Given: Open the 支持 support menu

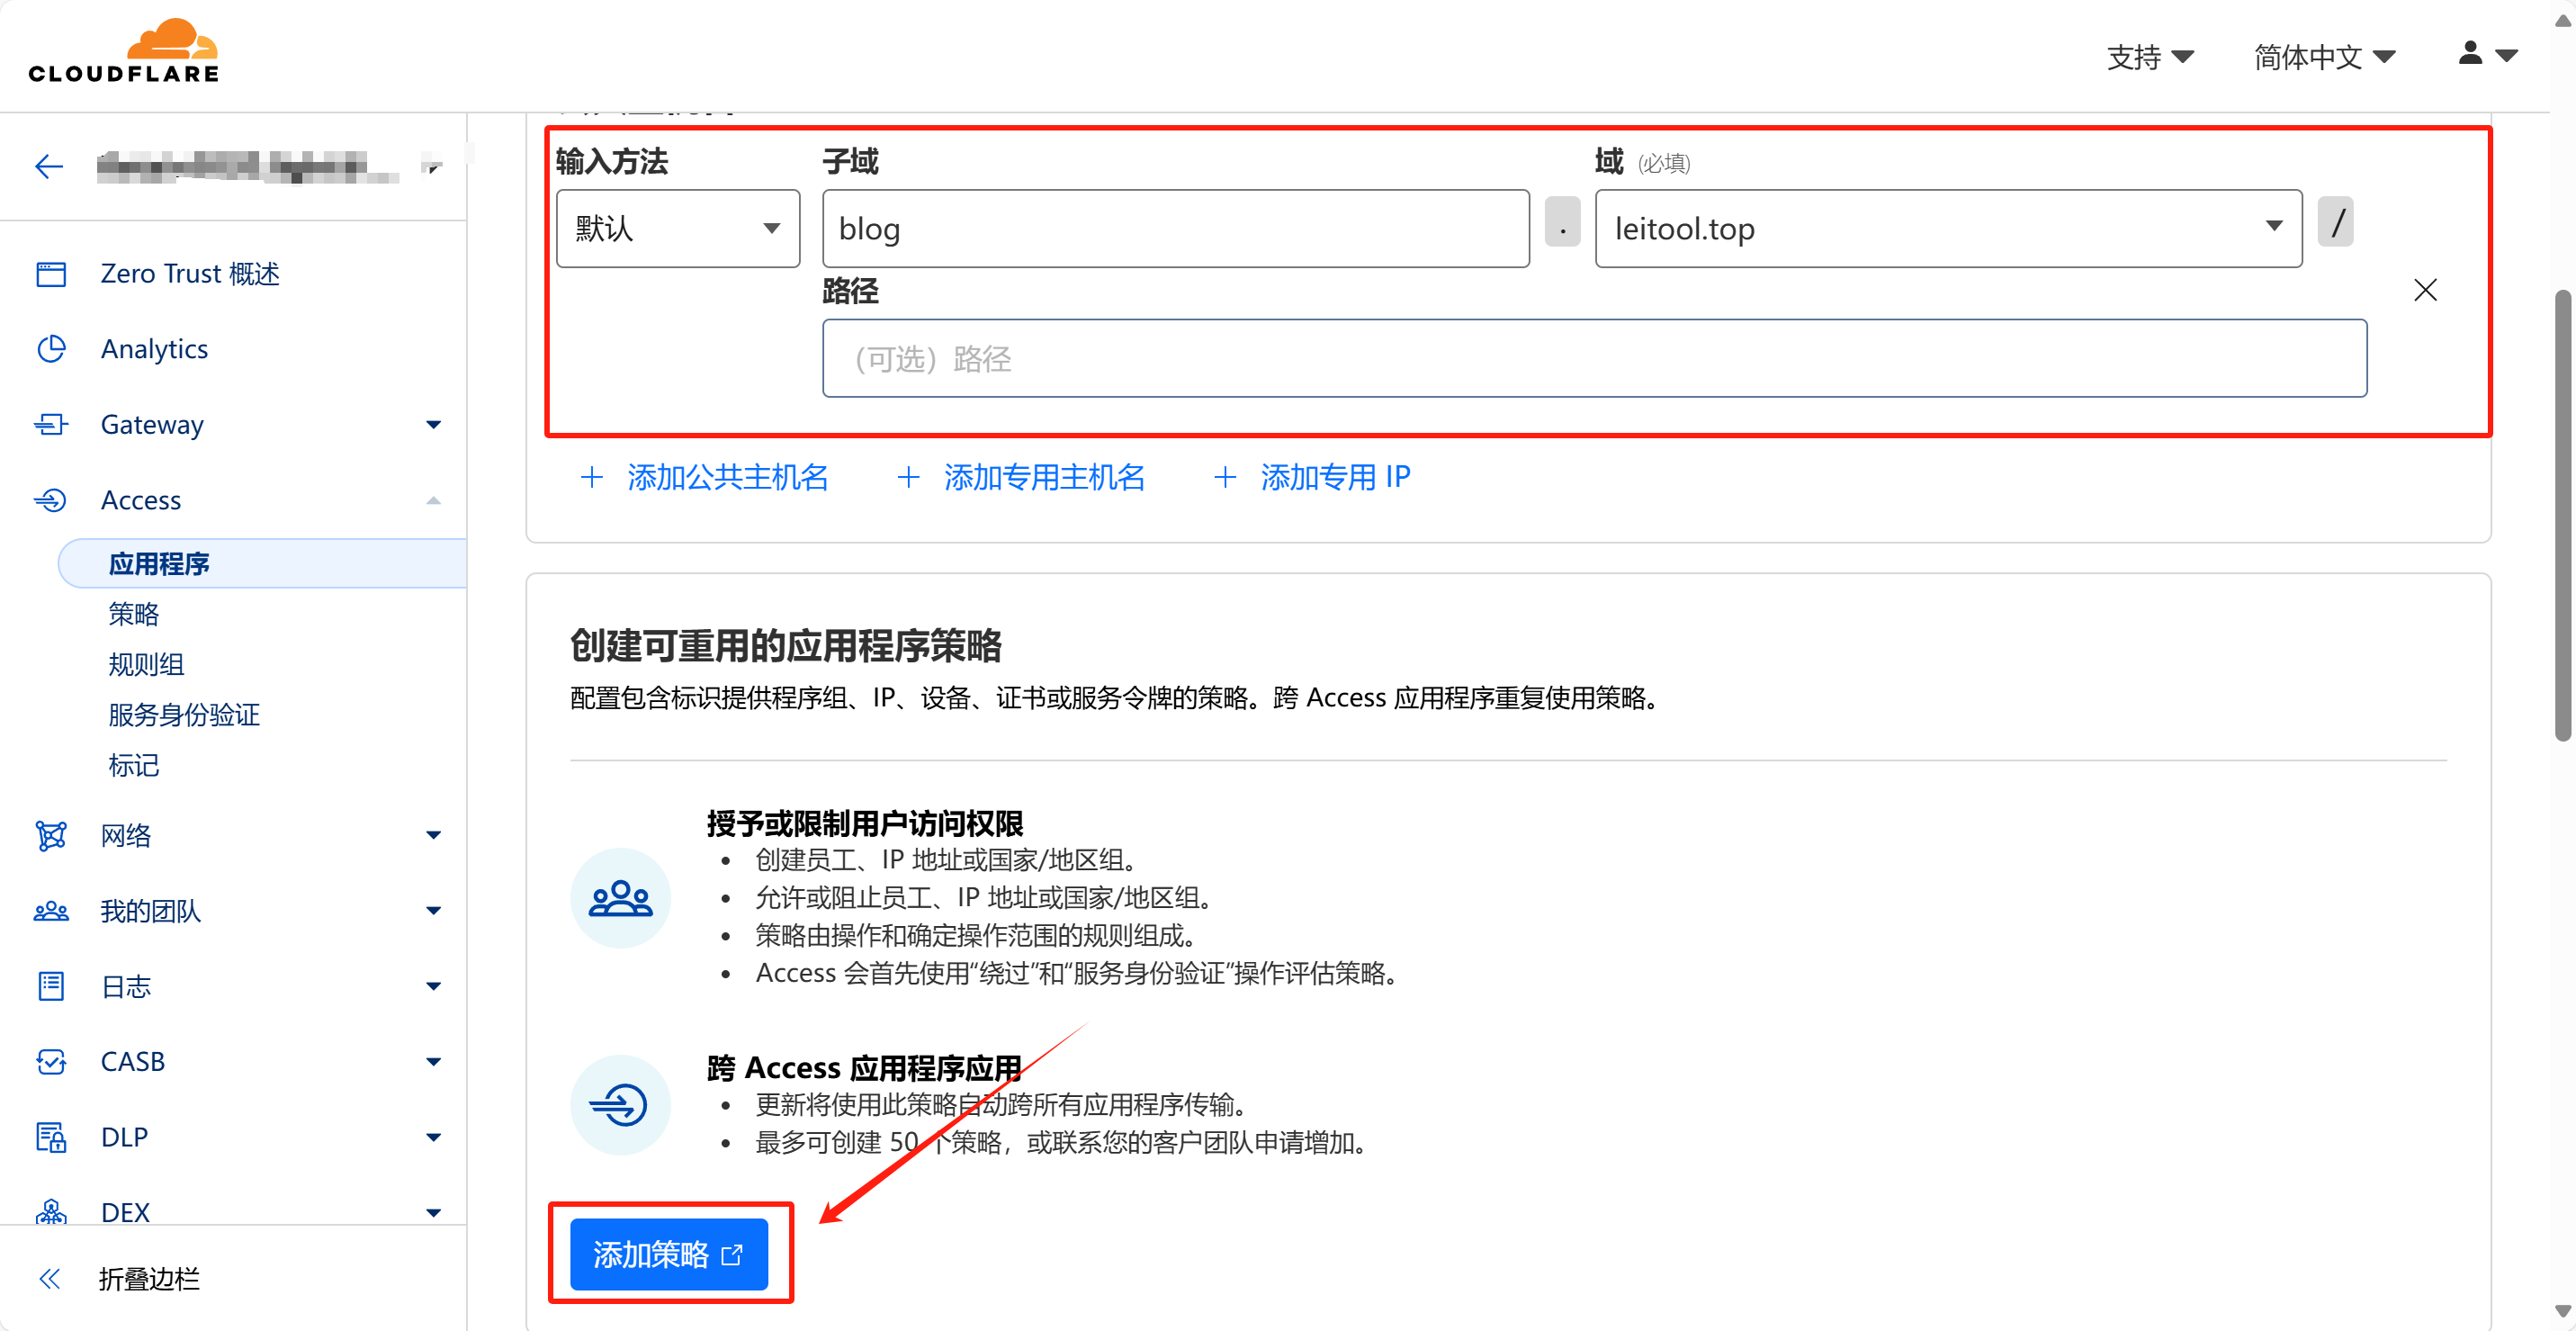Looking at the screenshot, I should [2150, 57].
